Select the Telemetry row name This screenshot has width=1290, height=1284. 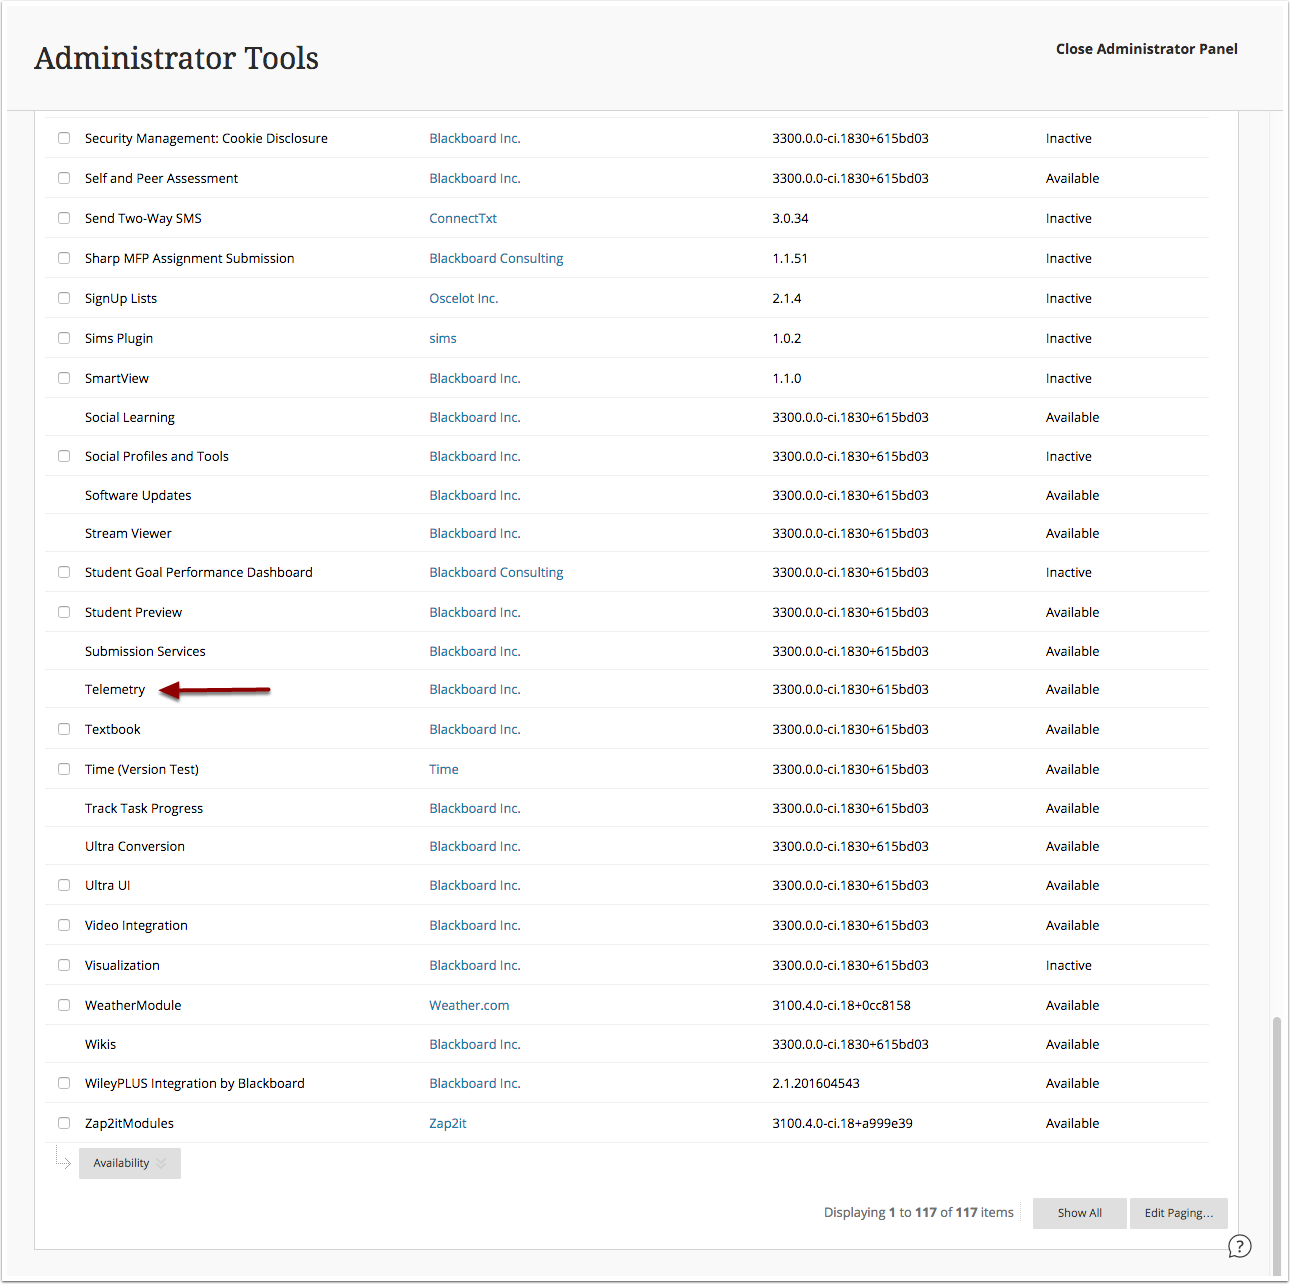point(115,689)
